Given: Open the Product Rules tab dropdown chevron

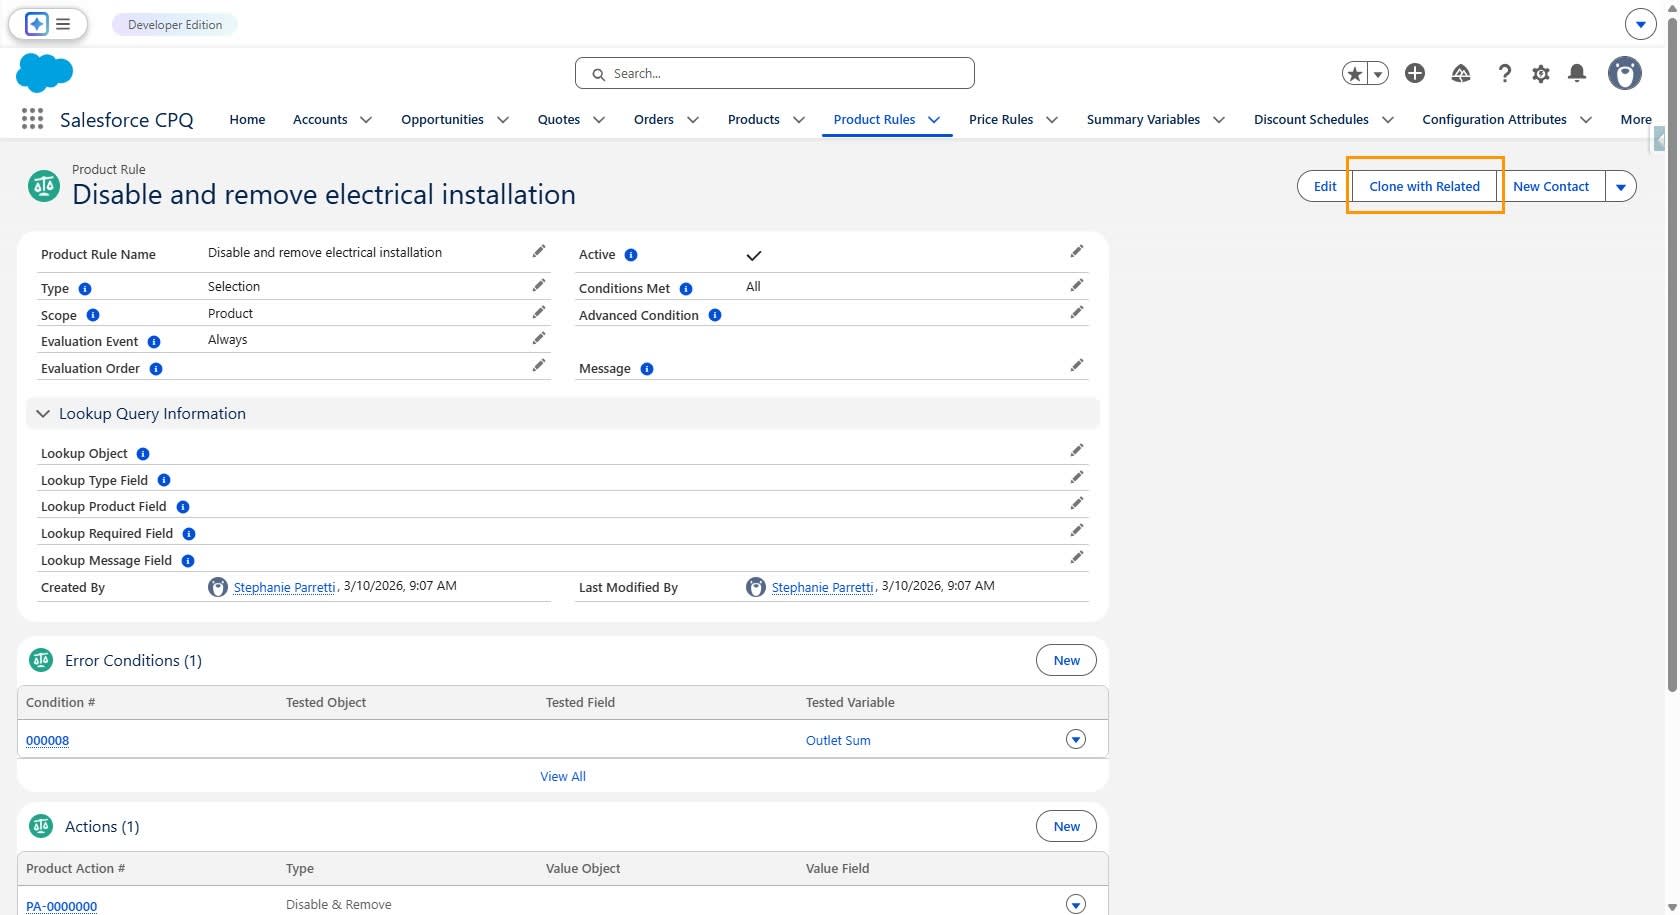Looking at the screenshot, I should pyautogui.click(x=934, y=120).
